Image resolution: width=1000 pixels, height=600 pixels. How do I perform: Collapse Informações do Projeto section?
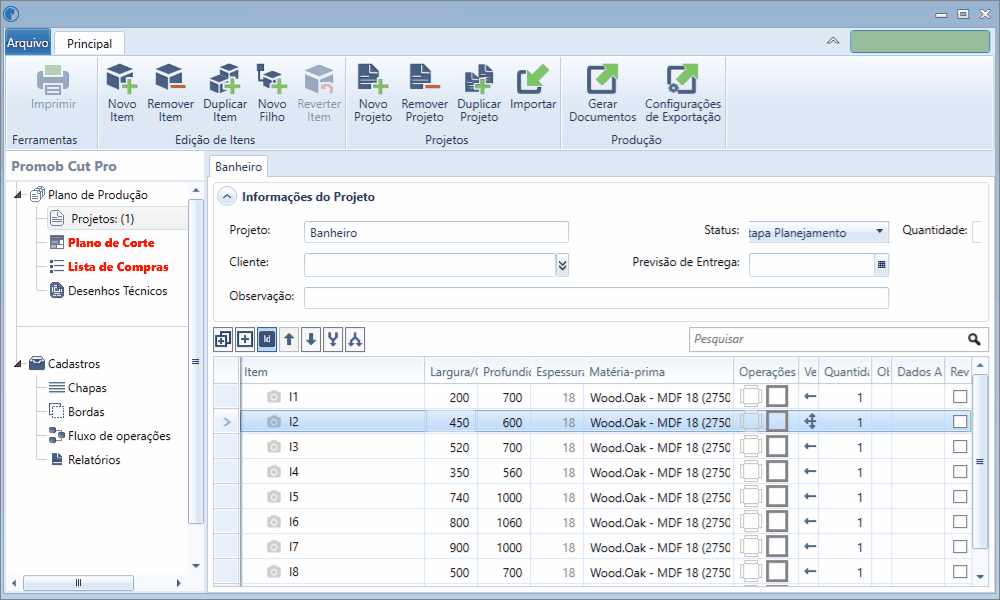tap(226, 197)
